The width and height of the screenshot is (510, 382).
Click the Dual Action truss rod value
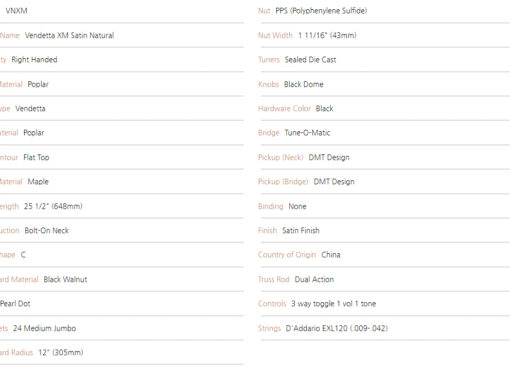coord(314,279)
